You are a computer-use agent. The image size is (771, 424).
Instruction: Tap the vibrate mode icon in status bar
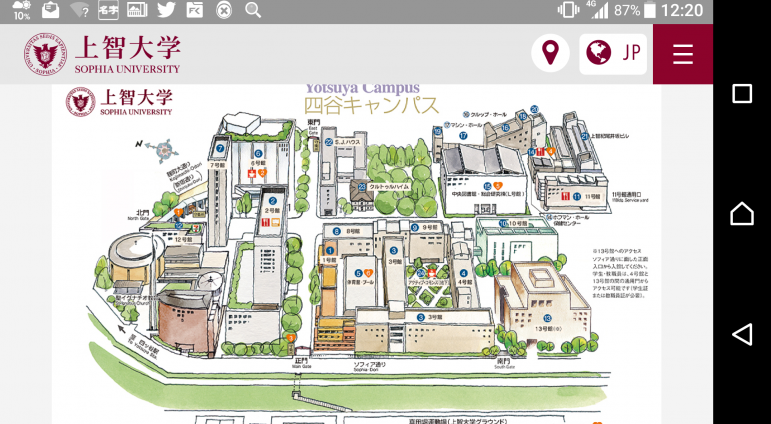point(568,10)
